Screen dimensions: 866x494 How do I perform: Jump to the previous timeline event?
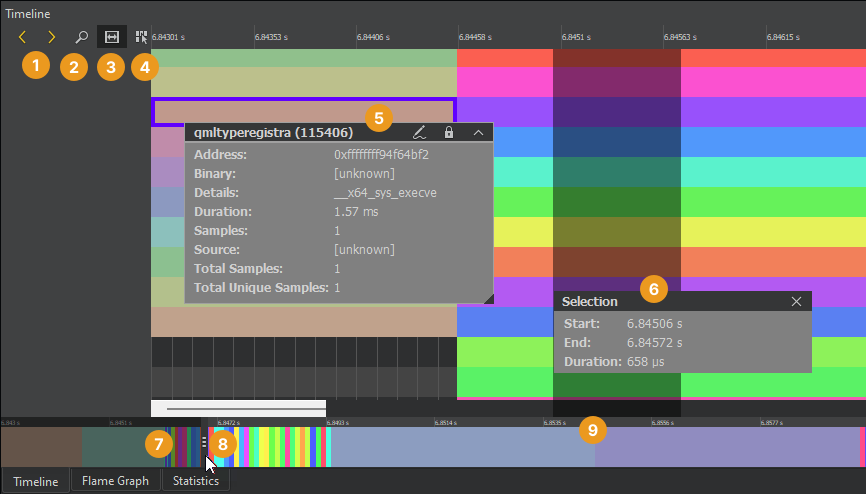(22, 37)
